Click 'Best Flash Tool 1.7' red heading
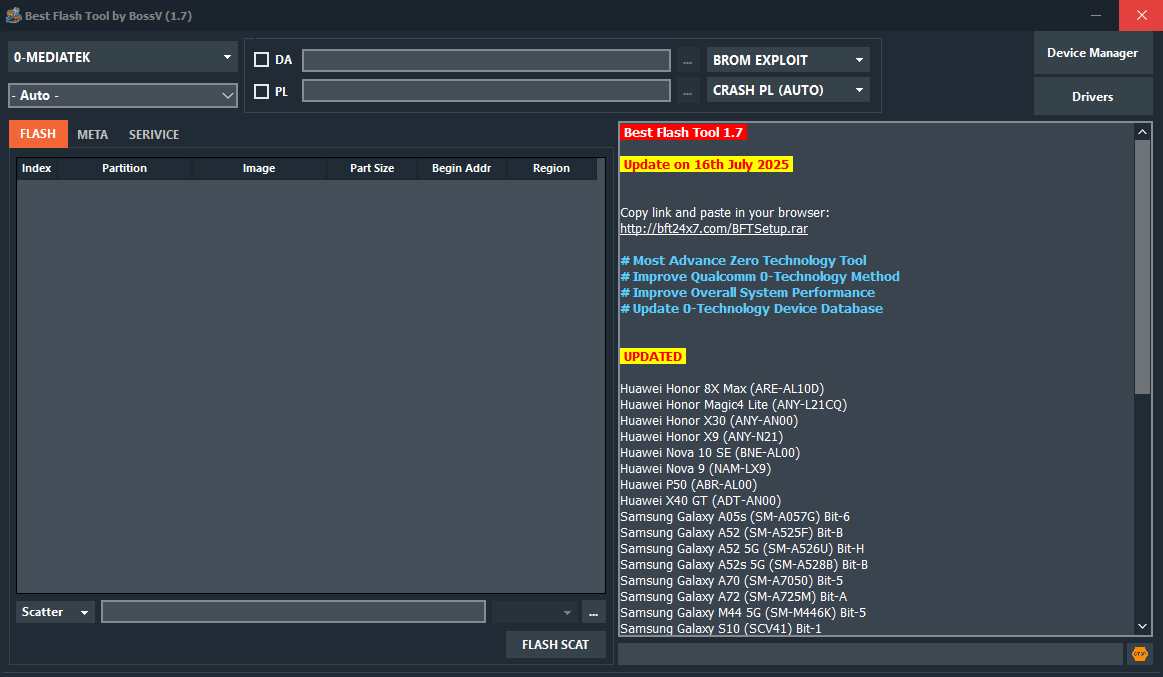This screenshot has width=1163, height=677. click(683, 133)
